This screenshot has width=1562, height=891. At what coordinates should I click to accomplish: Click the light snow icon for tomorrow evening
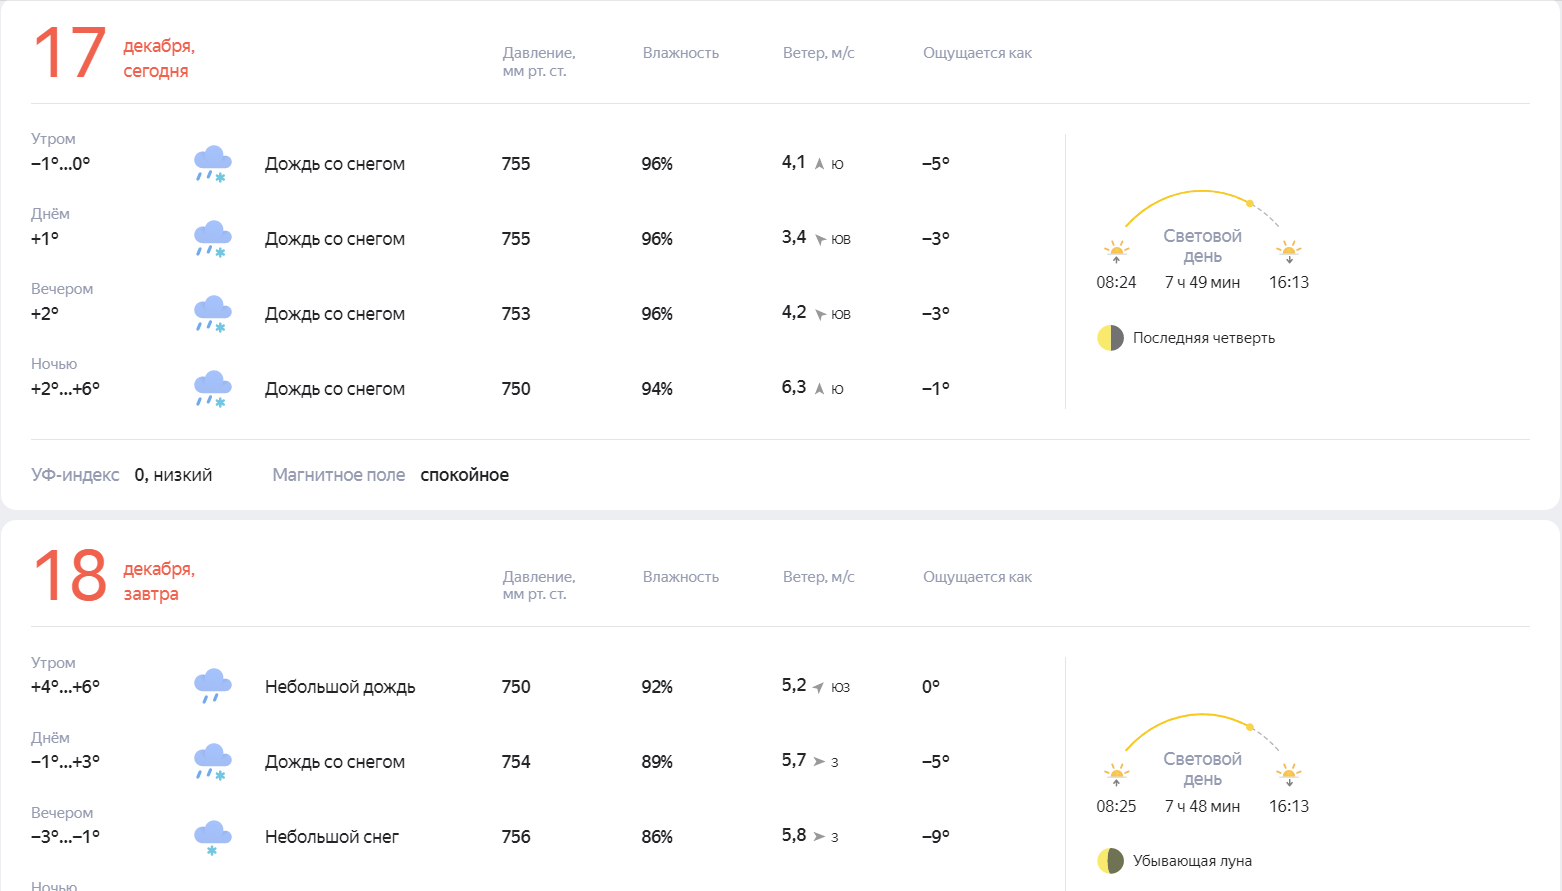(x=212, y=837)
